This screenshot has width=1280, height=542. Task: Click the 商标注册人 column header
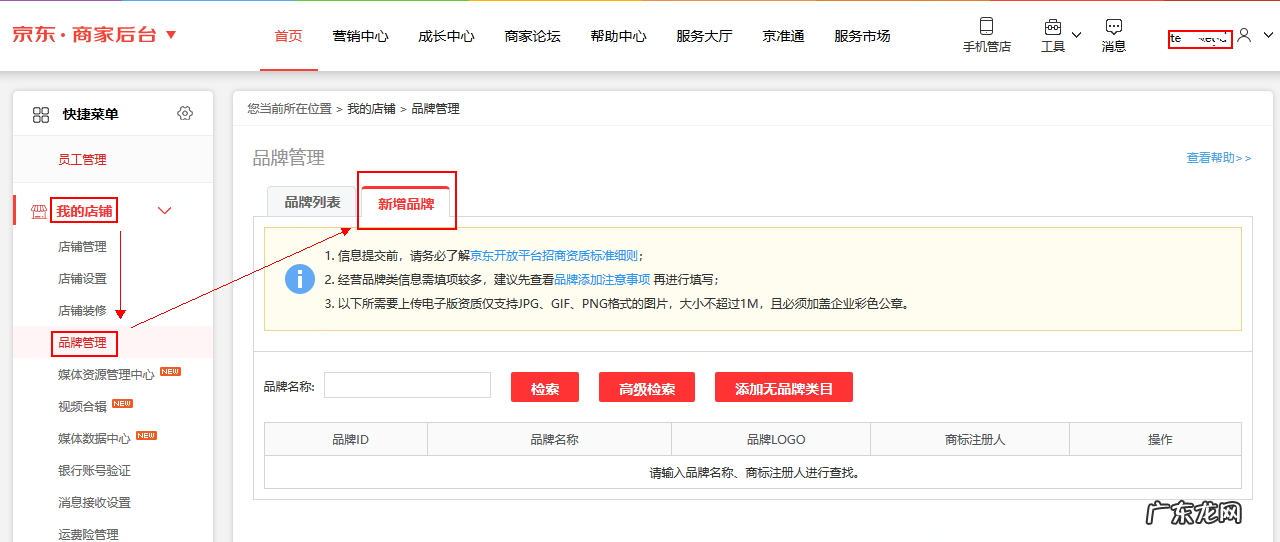(x=970, y=440)
